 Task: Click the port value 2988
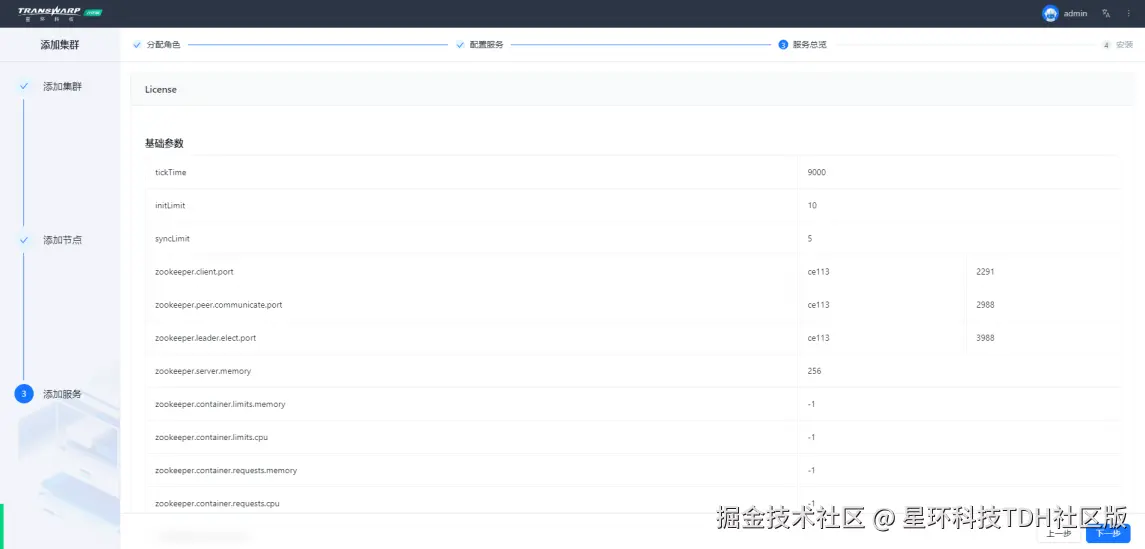pyautogui.click(x=985, y=305)
